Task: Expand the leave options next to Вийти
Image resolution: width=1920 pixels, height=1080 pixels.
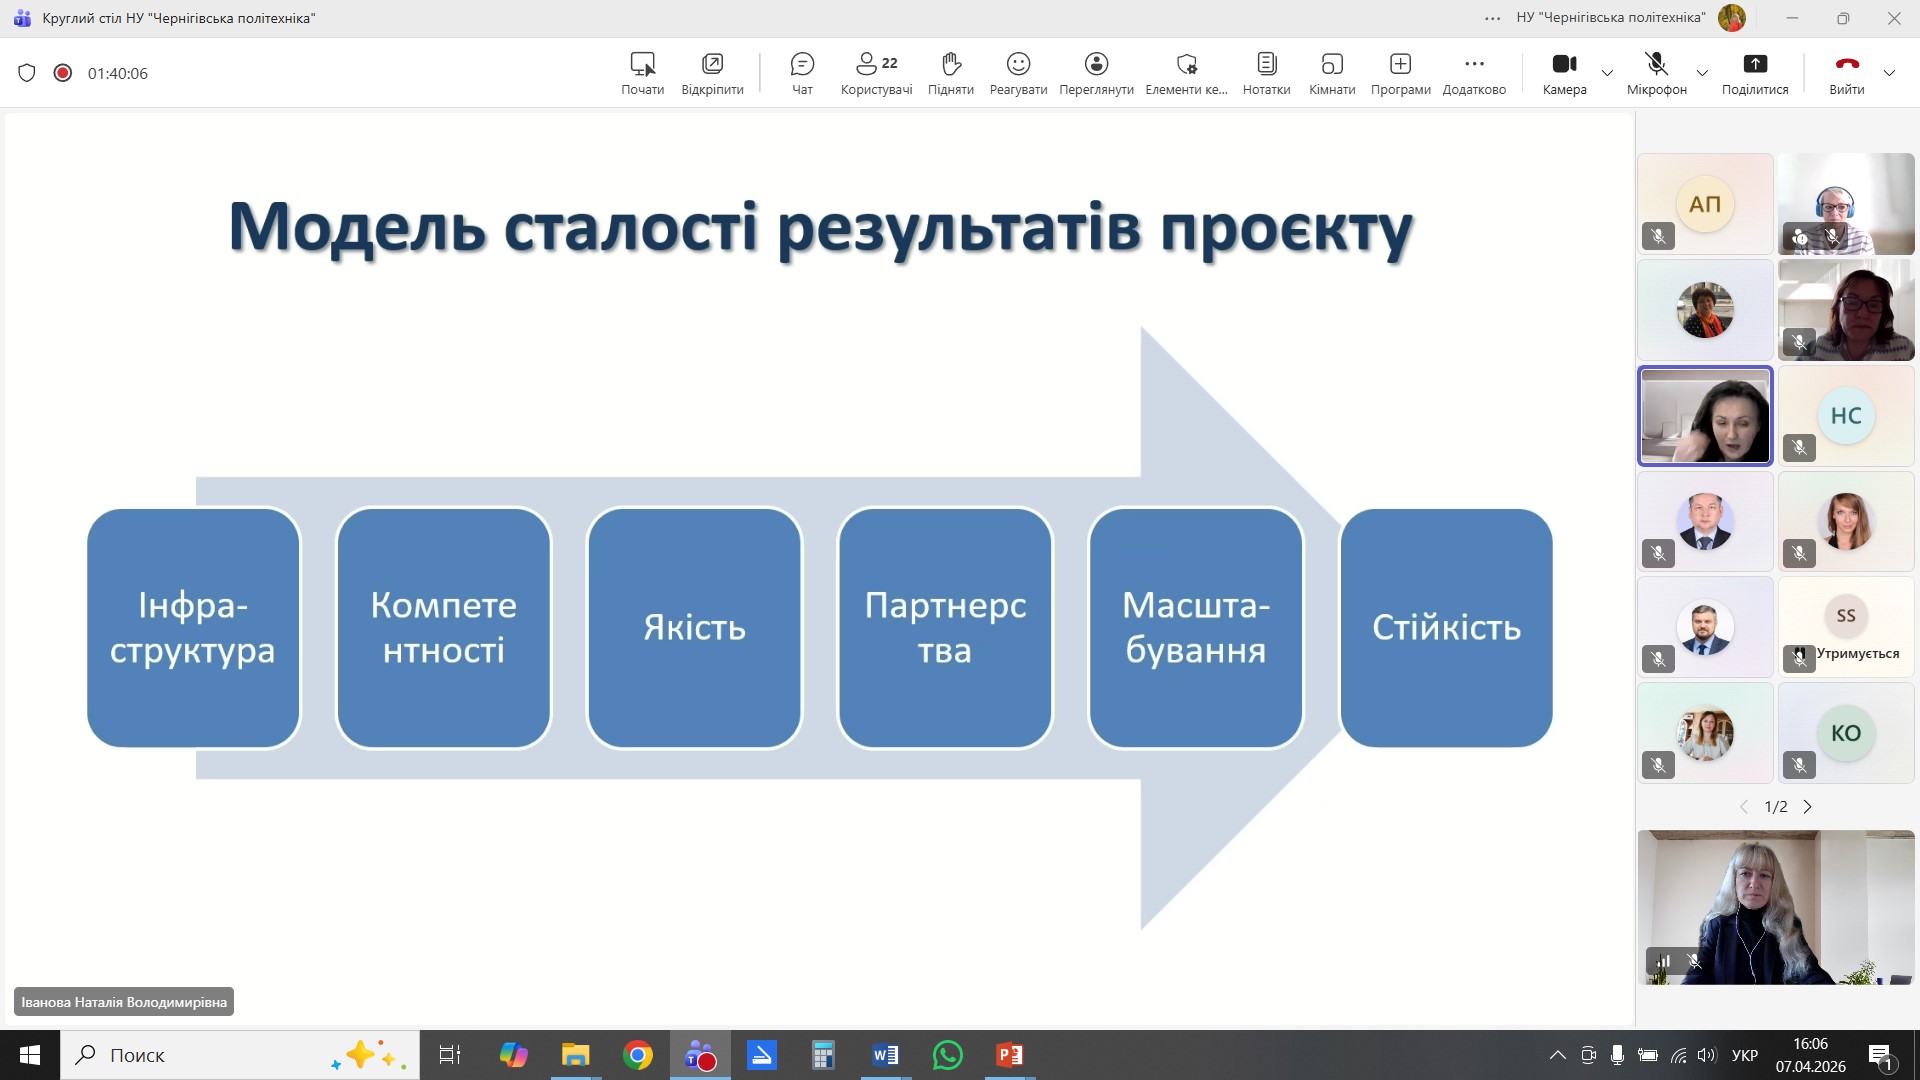Action: pyautogui.click(x=1889, y=73)
